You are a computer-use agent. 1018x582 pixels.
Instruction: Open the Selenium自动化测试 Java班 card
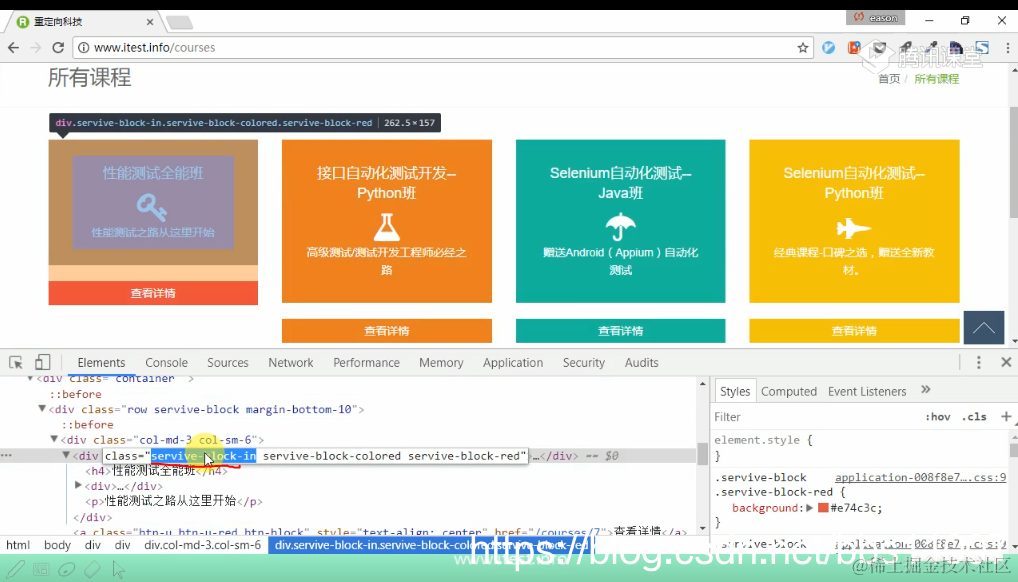(620, 221)
